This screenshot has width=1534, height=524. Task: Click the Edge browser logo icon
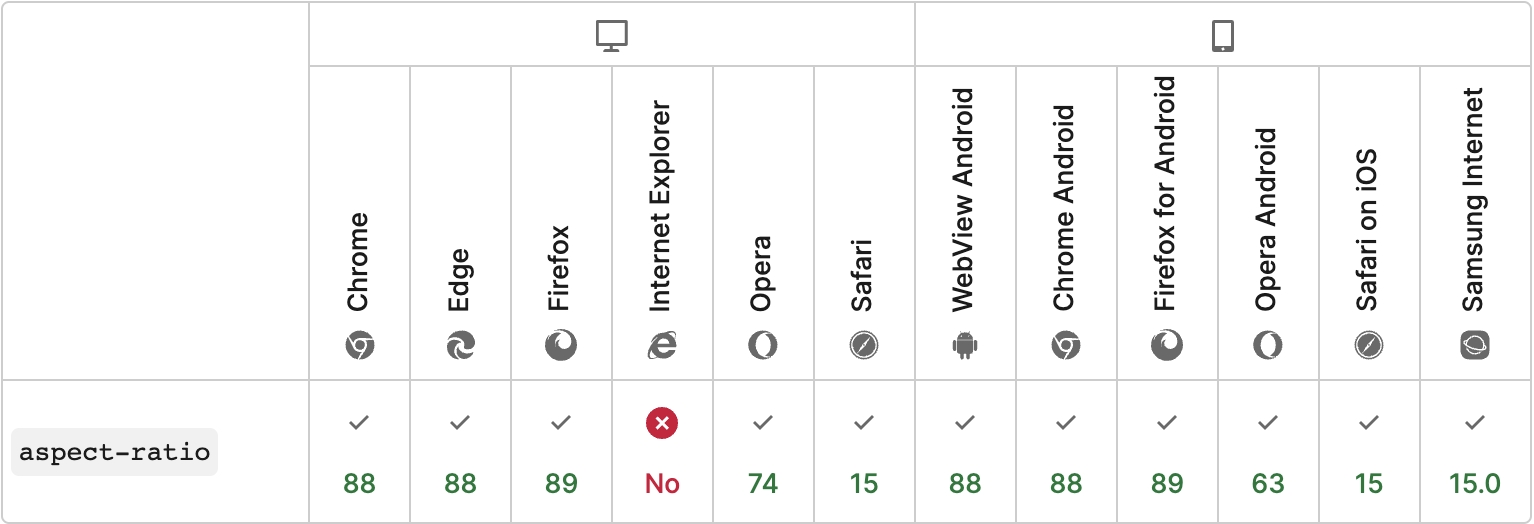tap(460, 346)
